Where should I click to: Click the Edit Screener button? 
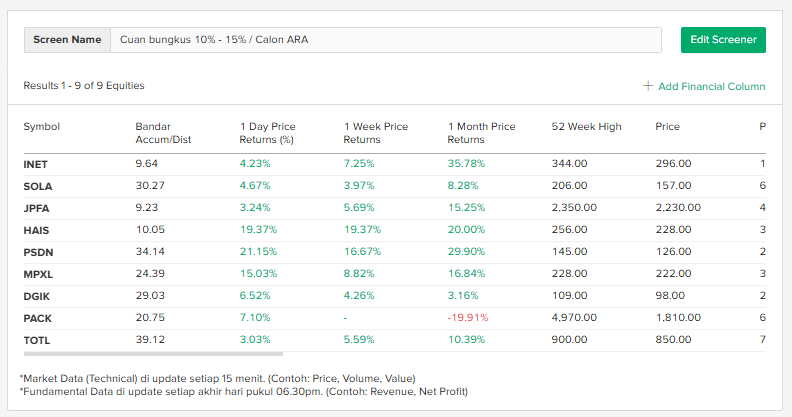[x=723, y=40]
